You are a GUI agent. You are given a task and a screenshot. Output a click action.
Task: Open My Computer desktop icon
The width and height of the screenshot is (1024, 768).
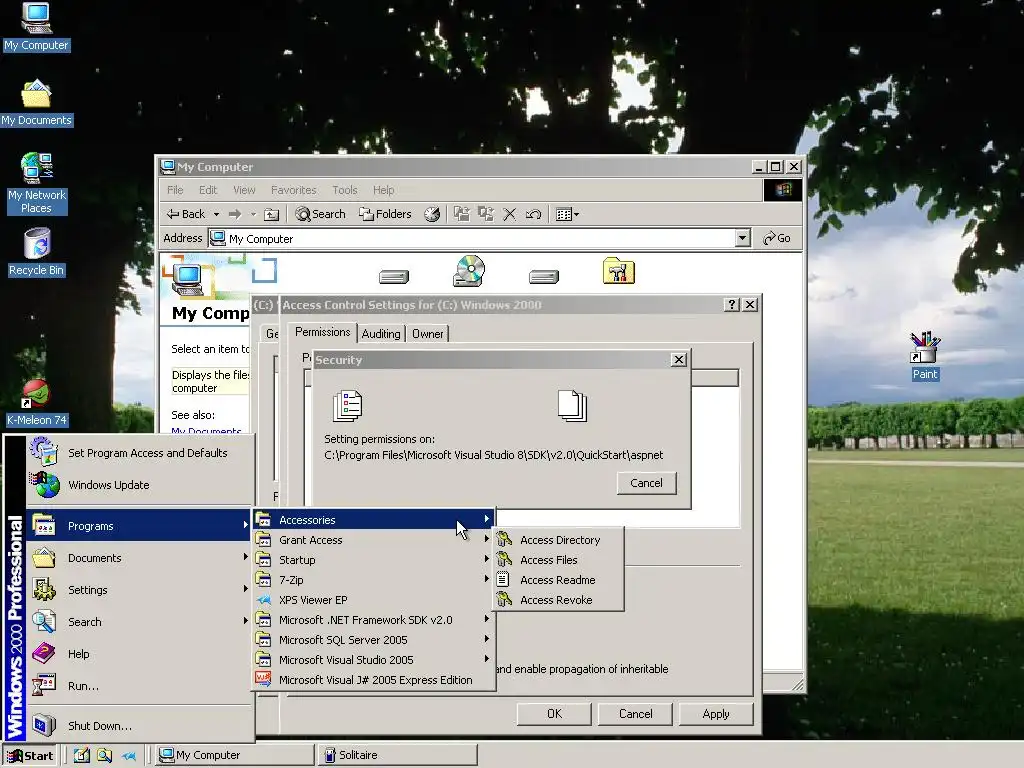tap(36, 26)
